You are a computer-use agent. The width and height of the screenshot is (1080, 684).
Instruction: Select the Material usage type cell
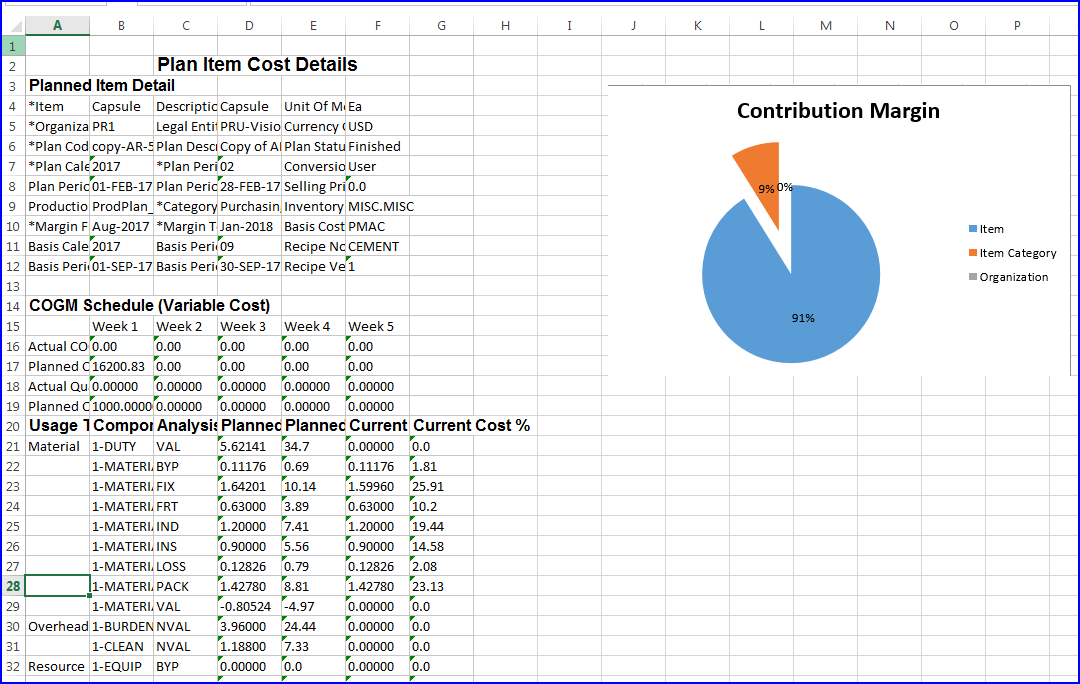(x=57, y=446)
